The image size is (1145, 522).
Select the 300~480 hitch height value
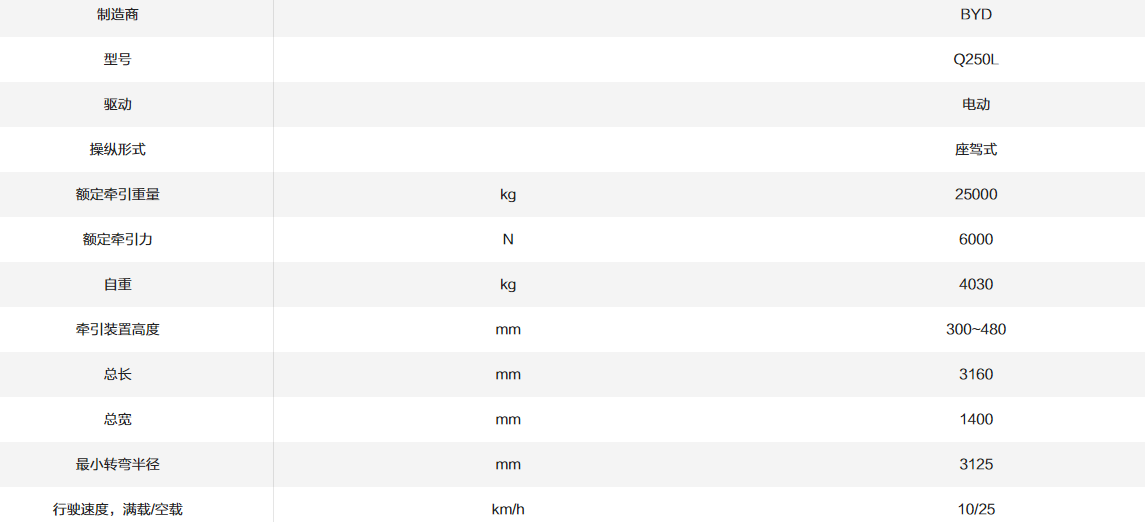[x=975, y=330]
